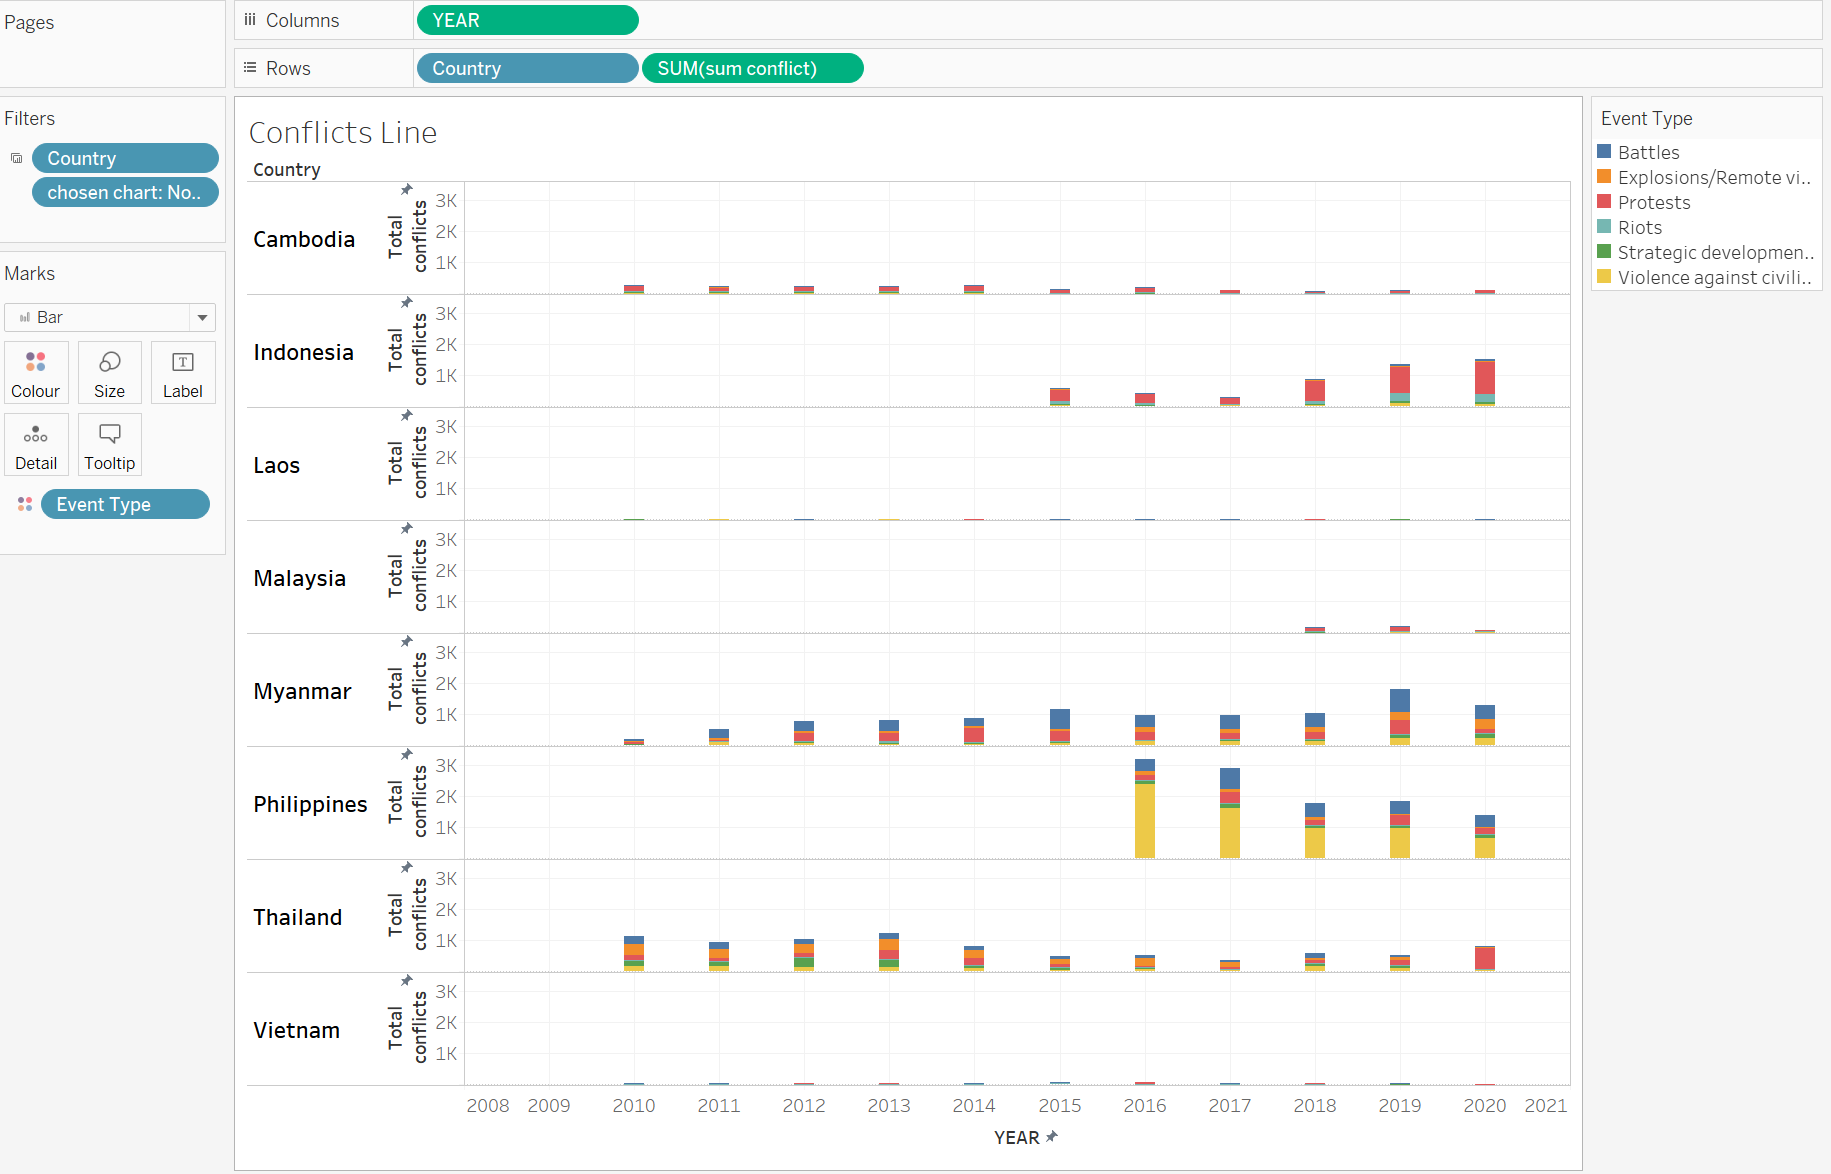Image resolution: width=1831 pixels, height=1174 pixels.
Task: Click the chosen chart filter pill
Action: coord(125,192)
